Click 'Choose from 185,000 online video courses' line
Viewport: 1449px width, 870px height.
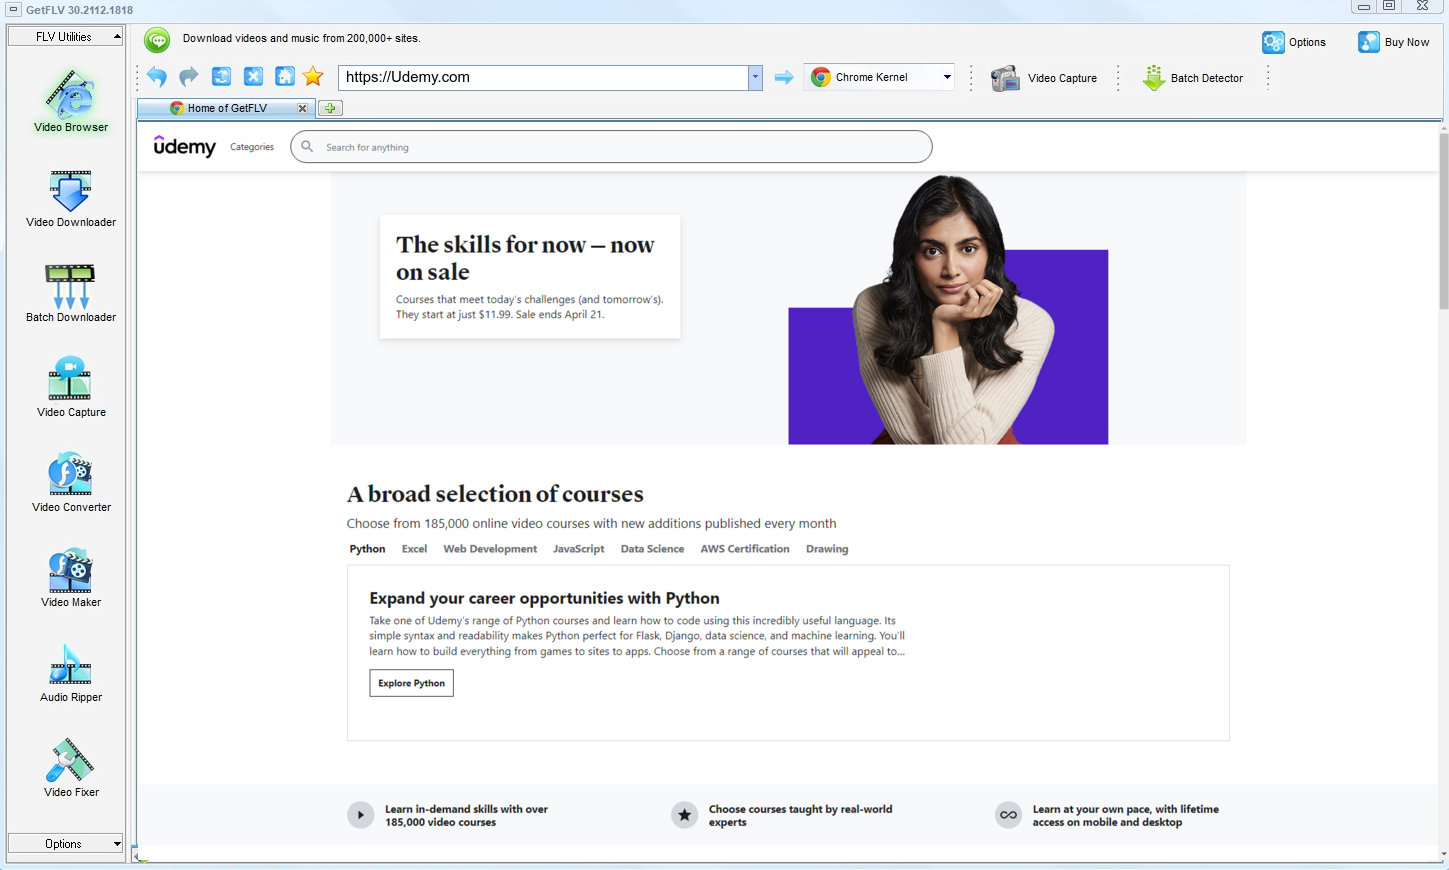(x=591, y=523)
